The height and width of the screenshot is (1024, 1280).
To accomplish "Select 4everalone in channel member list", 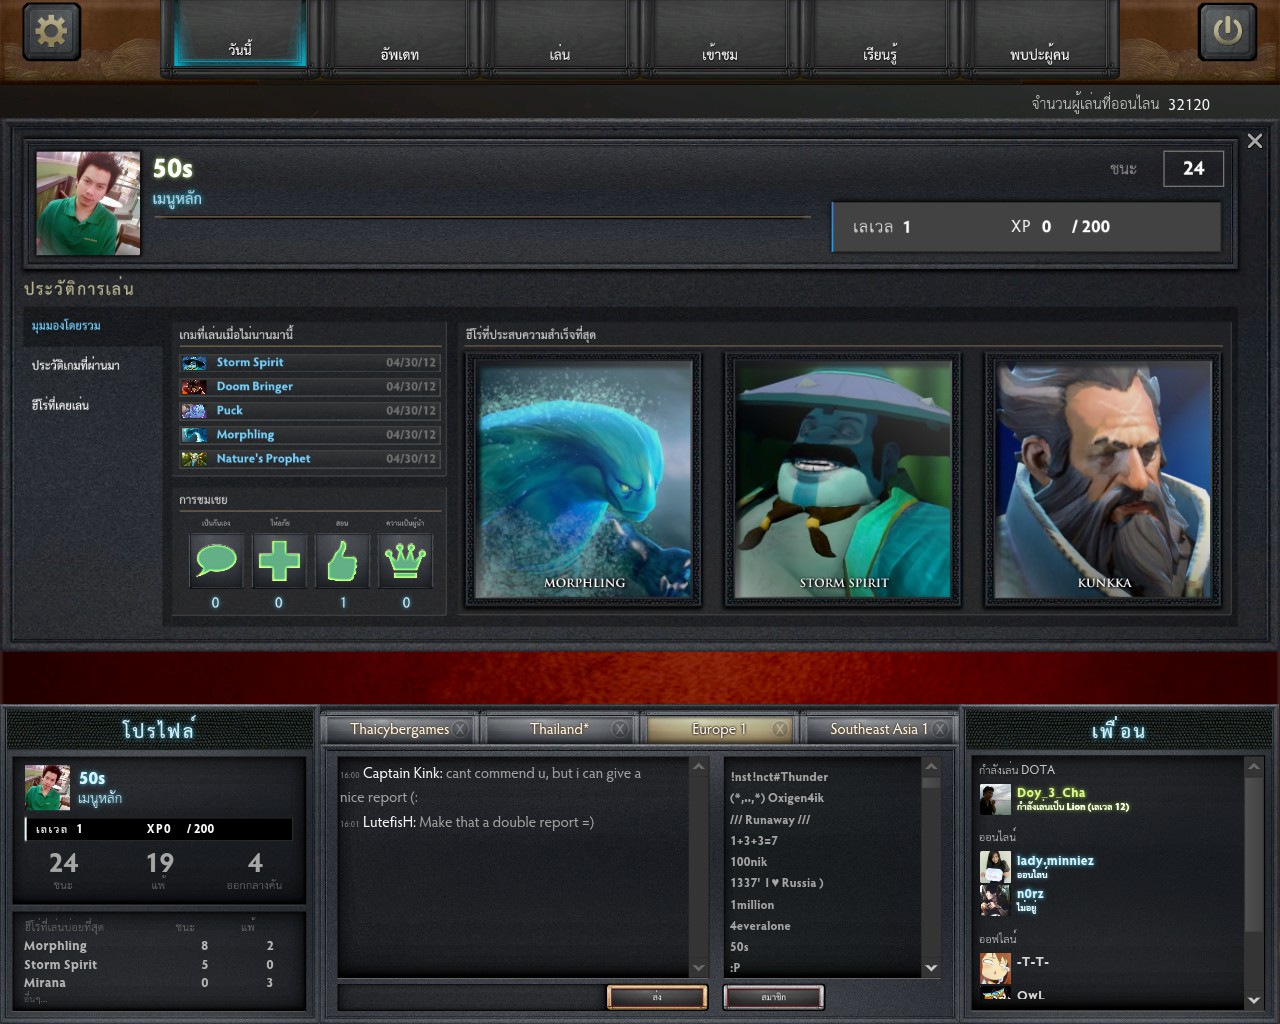I will tap(760, 926).
